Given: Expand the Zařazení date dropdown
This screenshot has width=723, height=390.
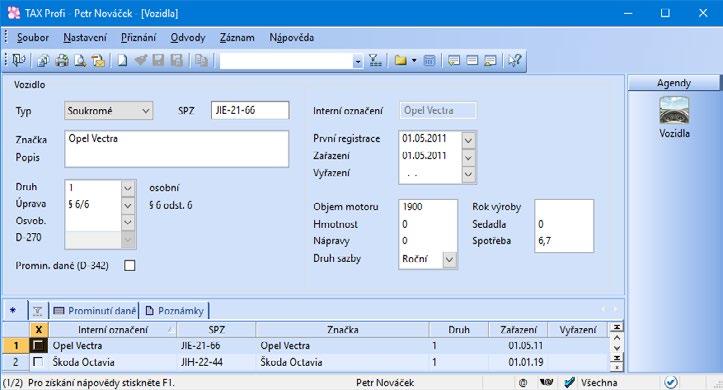Looking at the screenshot, I should coord(468,157).
